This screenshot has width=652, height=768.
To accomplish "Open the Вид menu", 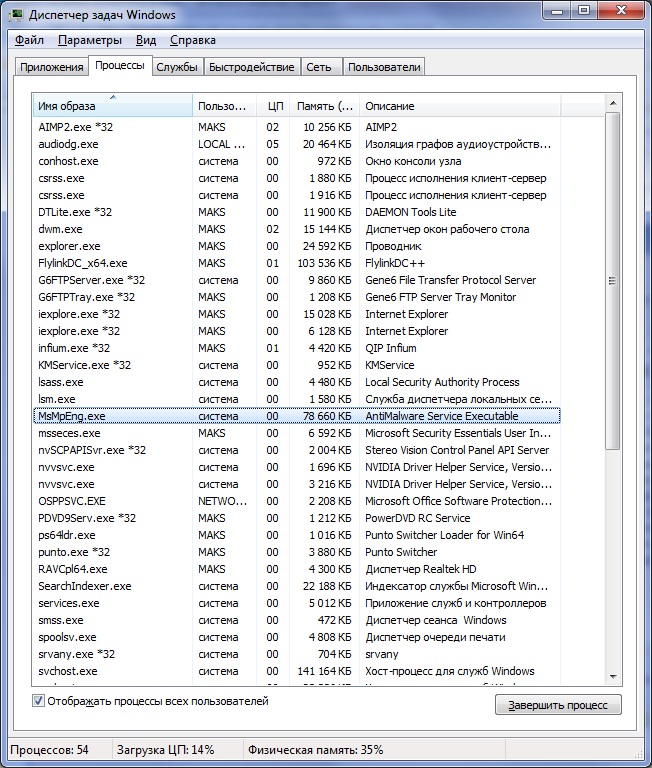I will coord(146,40).
